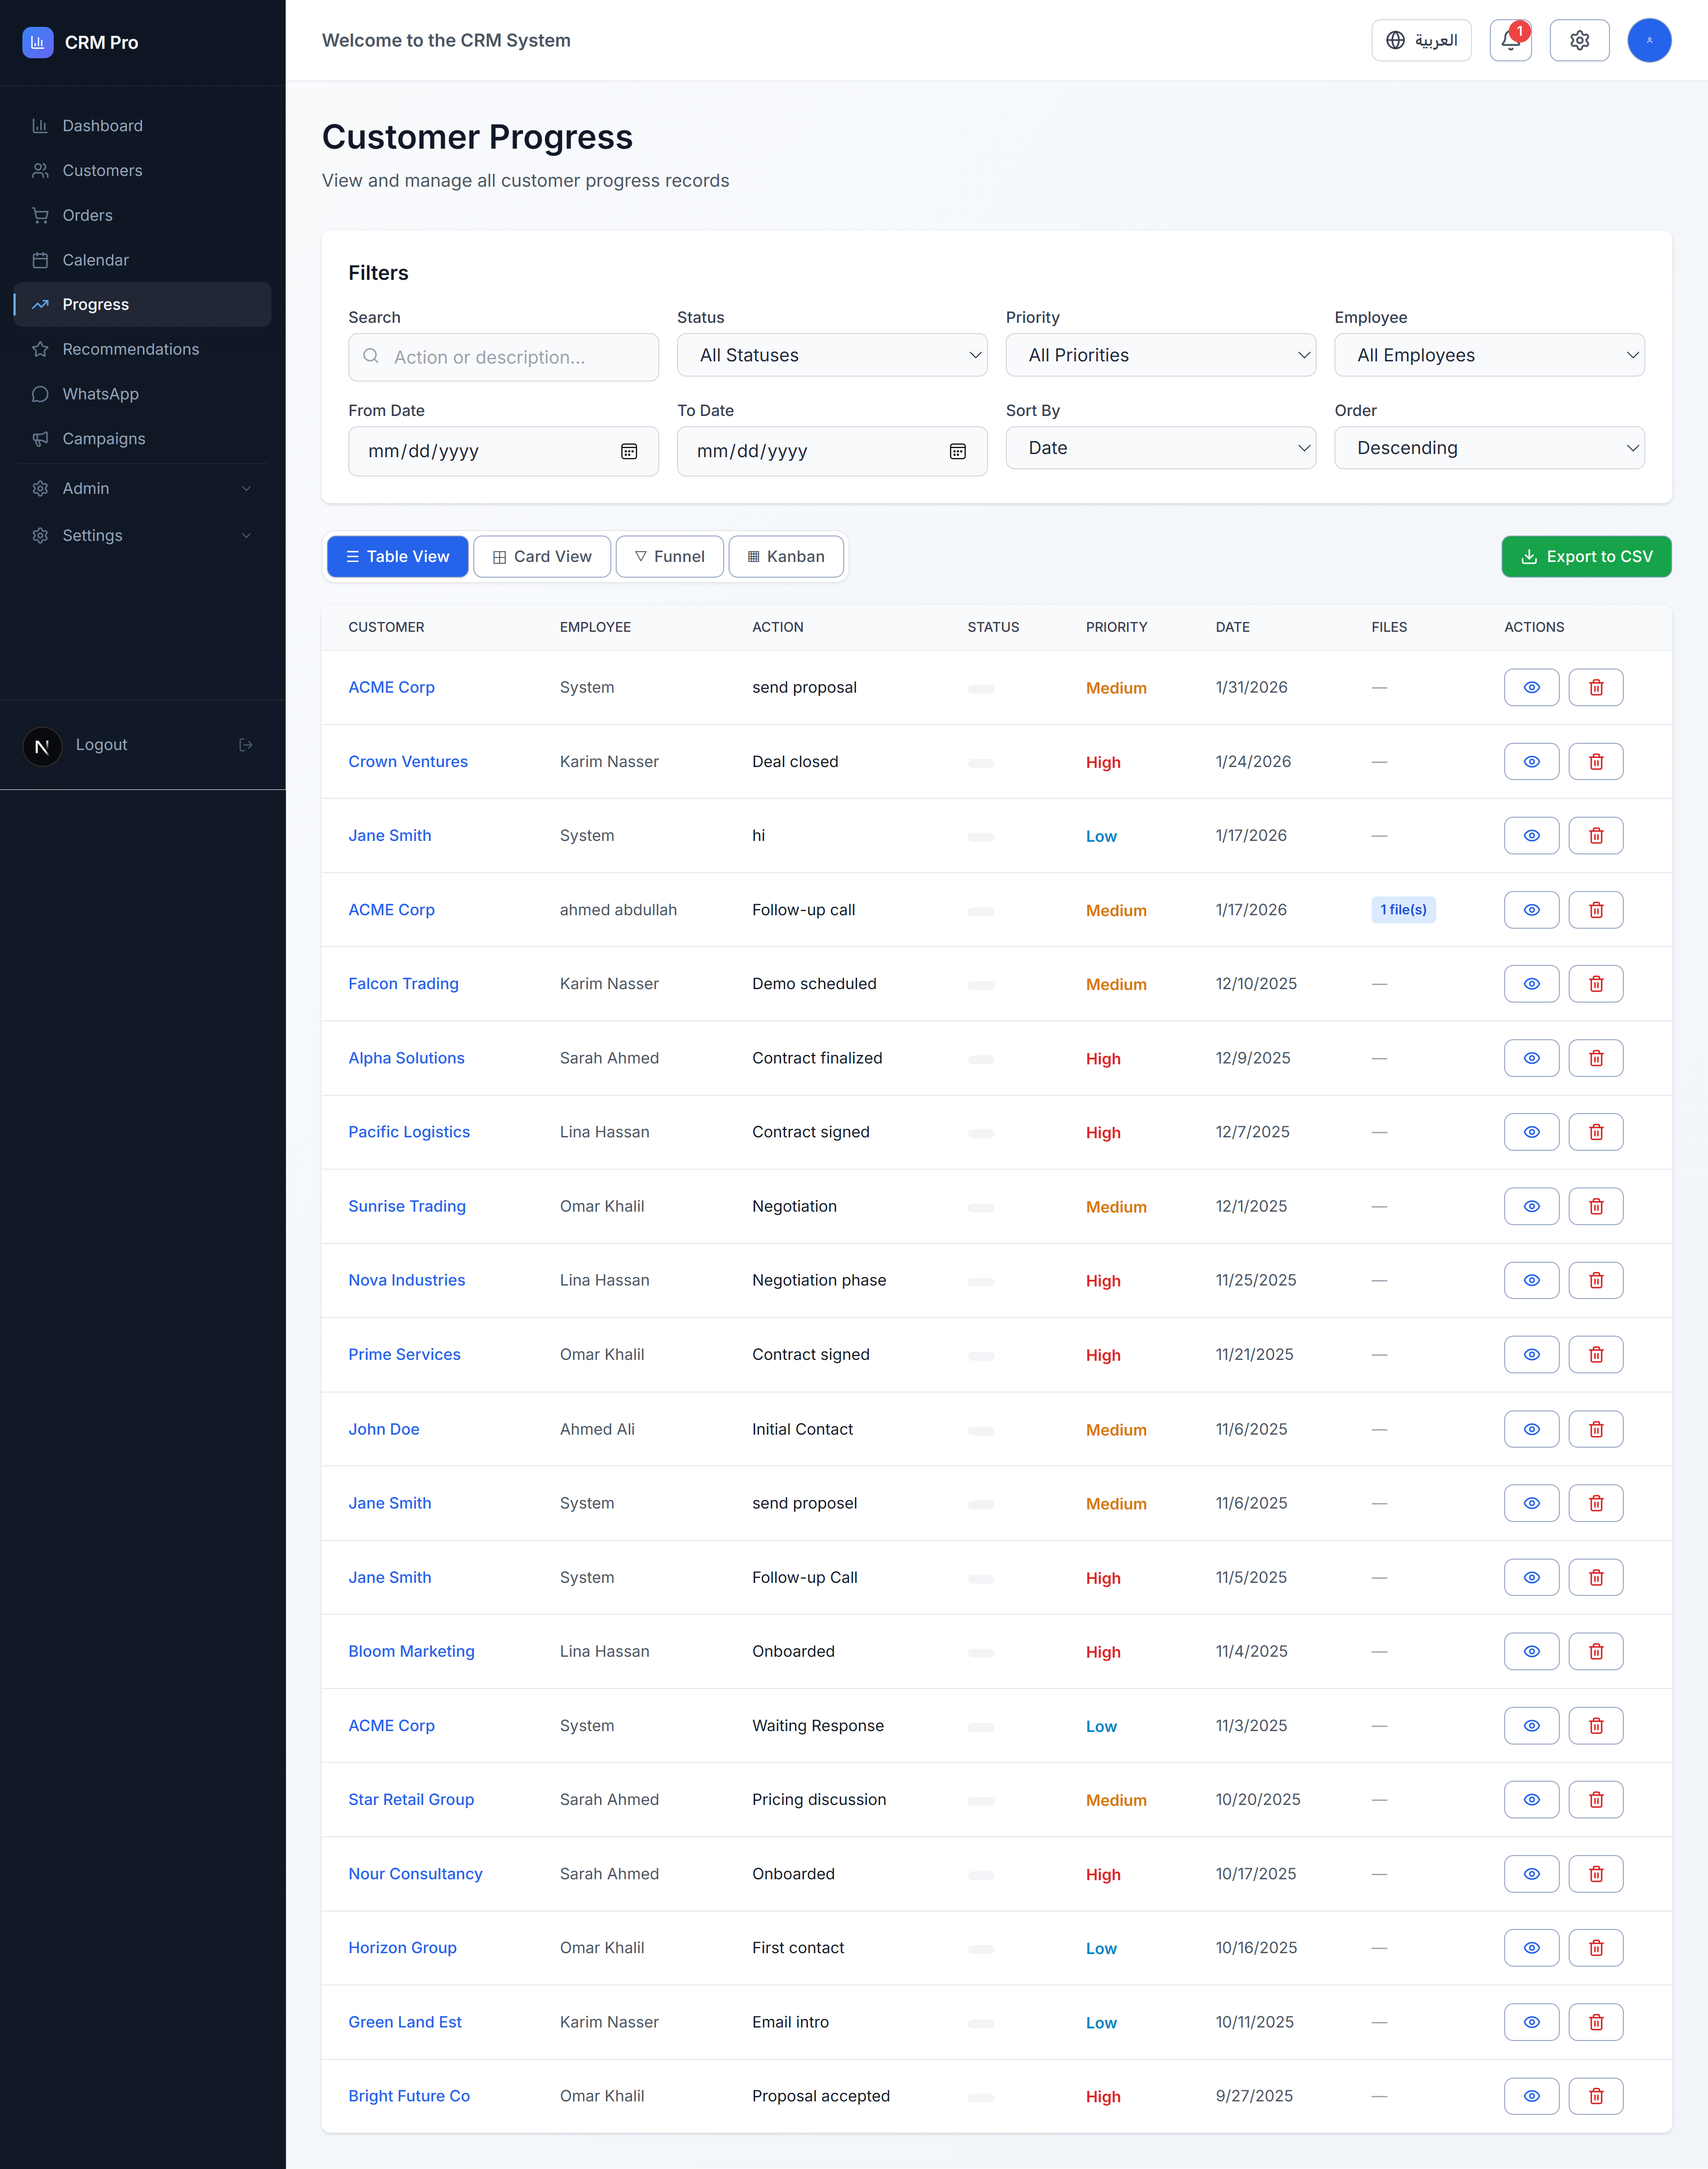Click the To Date input field
Screen dimensions: 1708x2169
pos(832,452)
